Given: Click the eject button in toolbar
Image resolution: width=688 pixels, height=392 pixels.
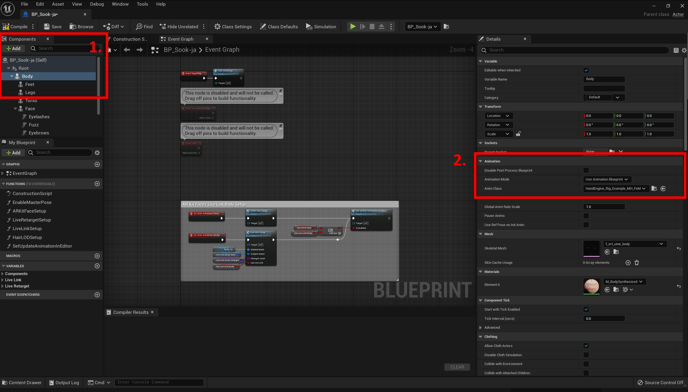Looking at the screenshot, I should (381, 27).
